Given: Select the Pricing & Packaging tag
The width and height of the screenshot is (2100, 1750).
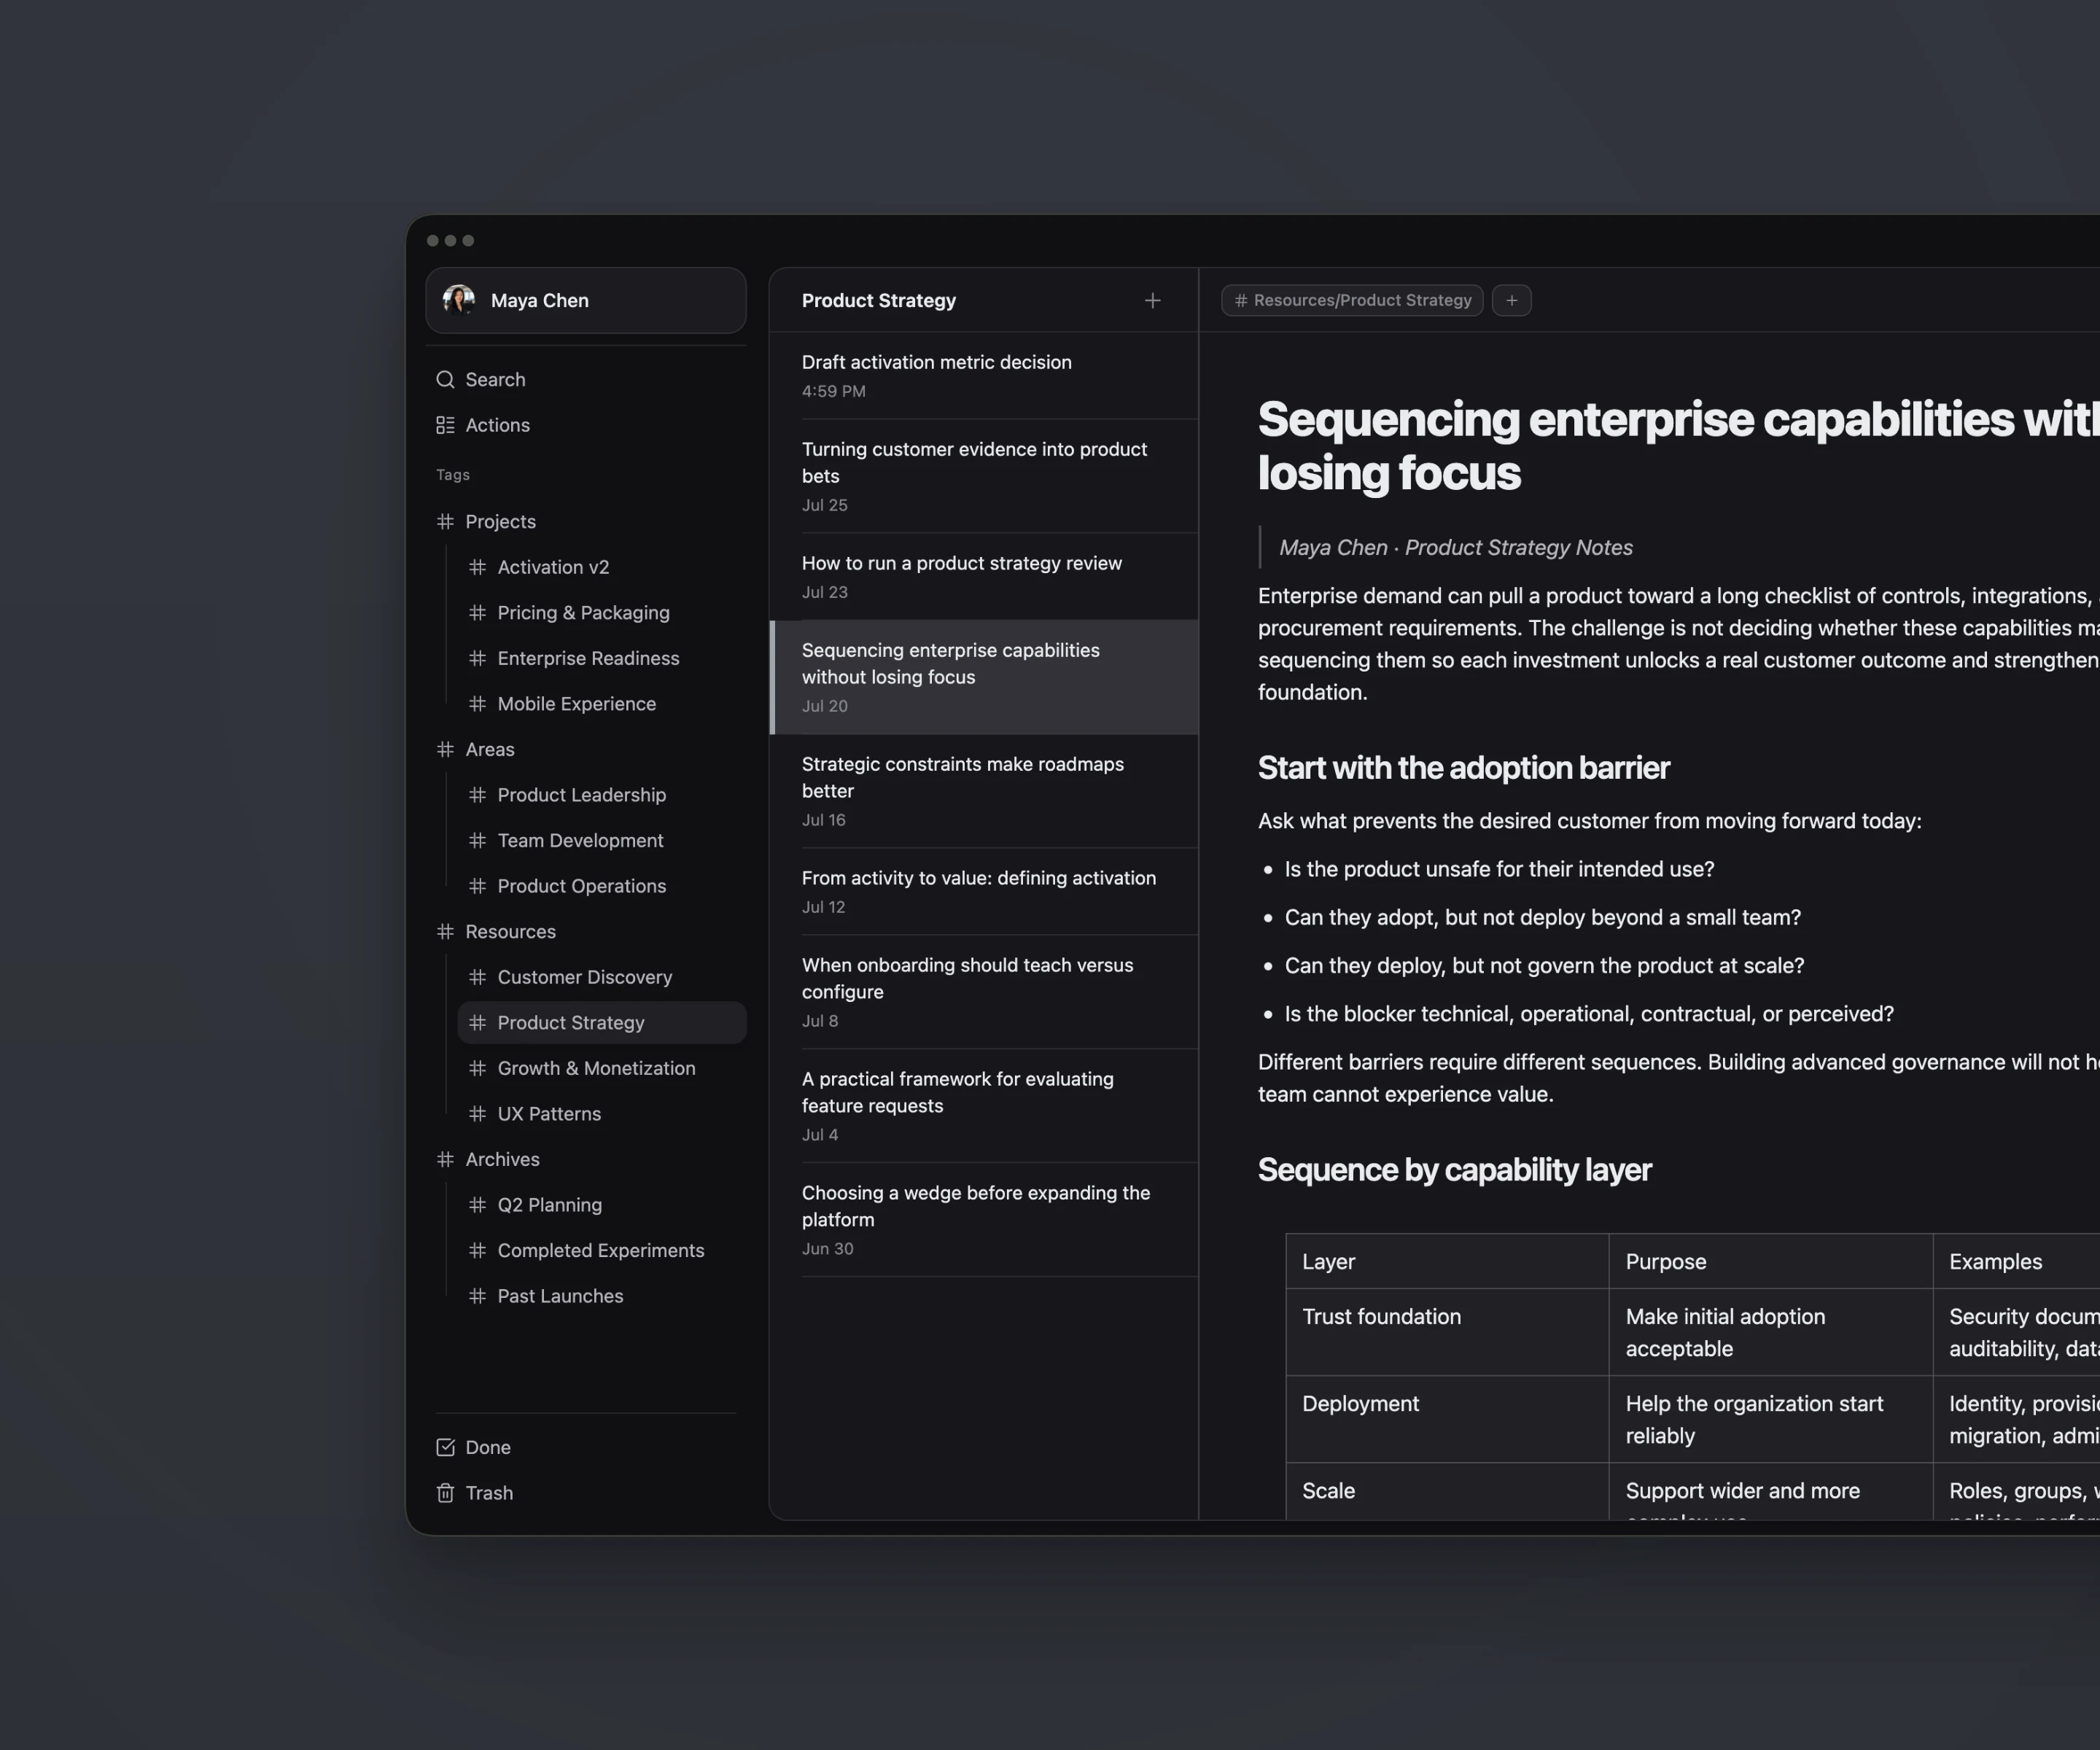Looking at the screenshot, I should point(602,613).
